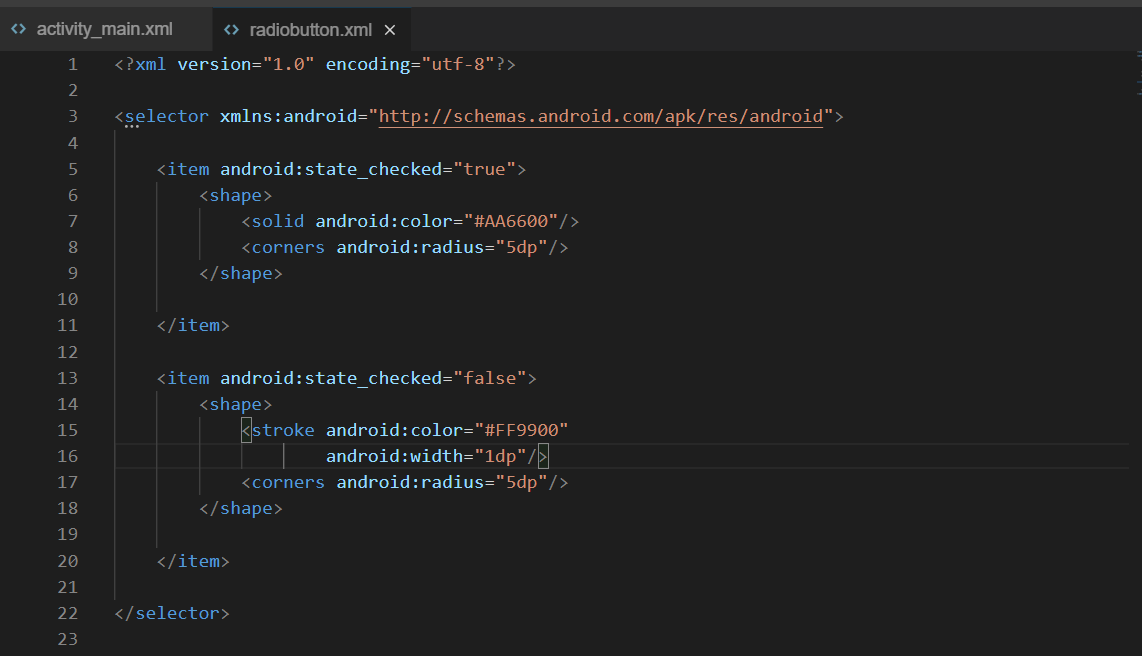Click the #FF9900 color value

point(521,430)
